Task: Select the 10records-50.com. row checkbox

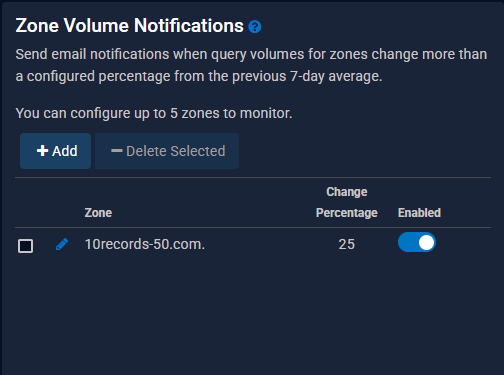Action: (x=25, y=246)
